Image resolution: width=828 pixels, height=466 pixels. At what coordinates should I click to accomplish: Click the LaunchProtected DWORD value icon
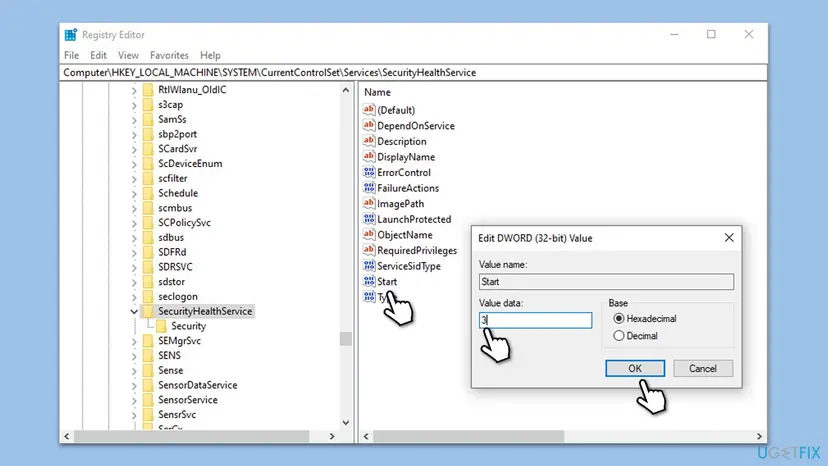pos(369,219)
